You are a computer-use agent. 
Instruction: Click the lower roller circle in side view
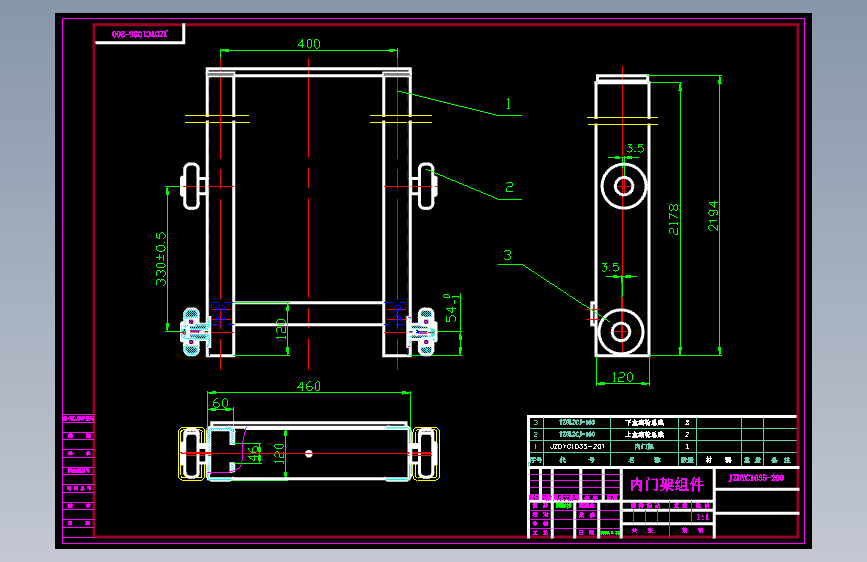[621, 332]
